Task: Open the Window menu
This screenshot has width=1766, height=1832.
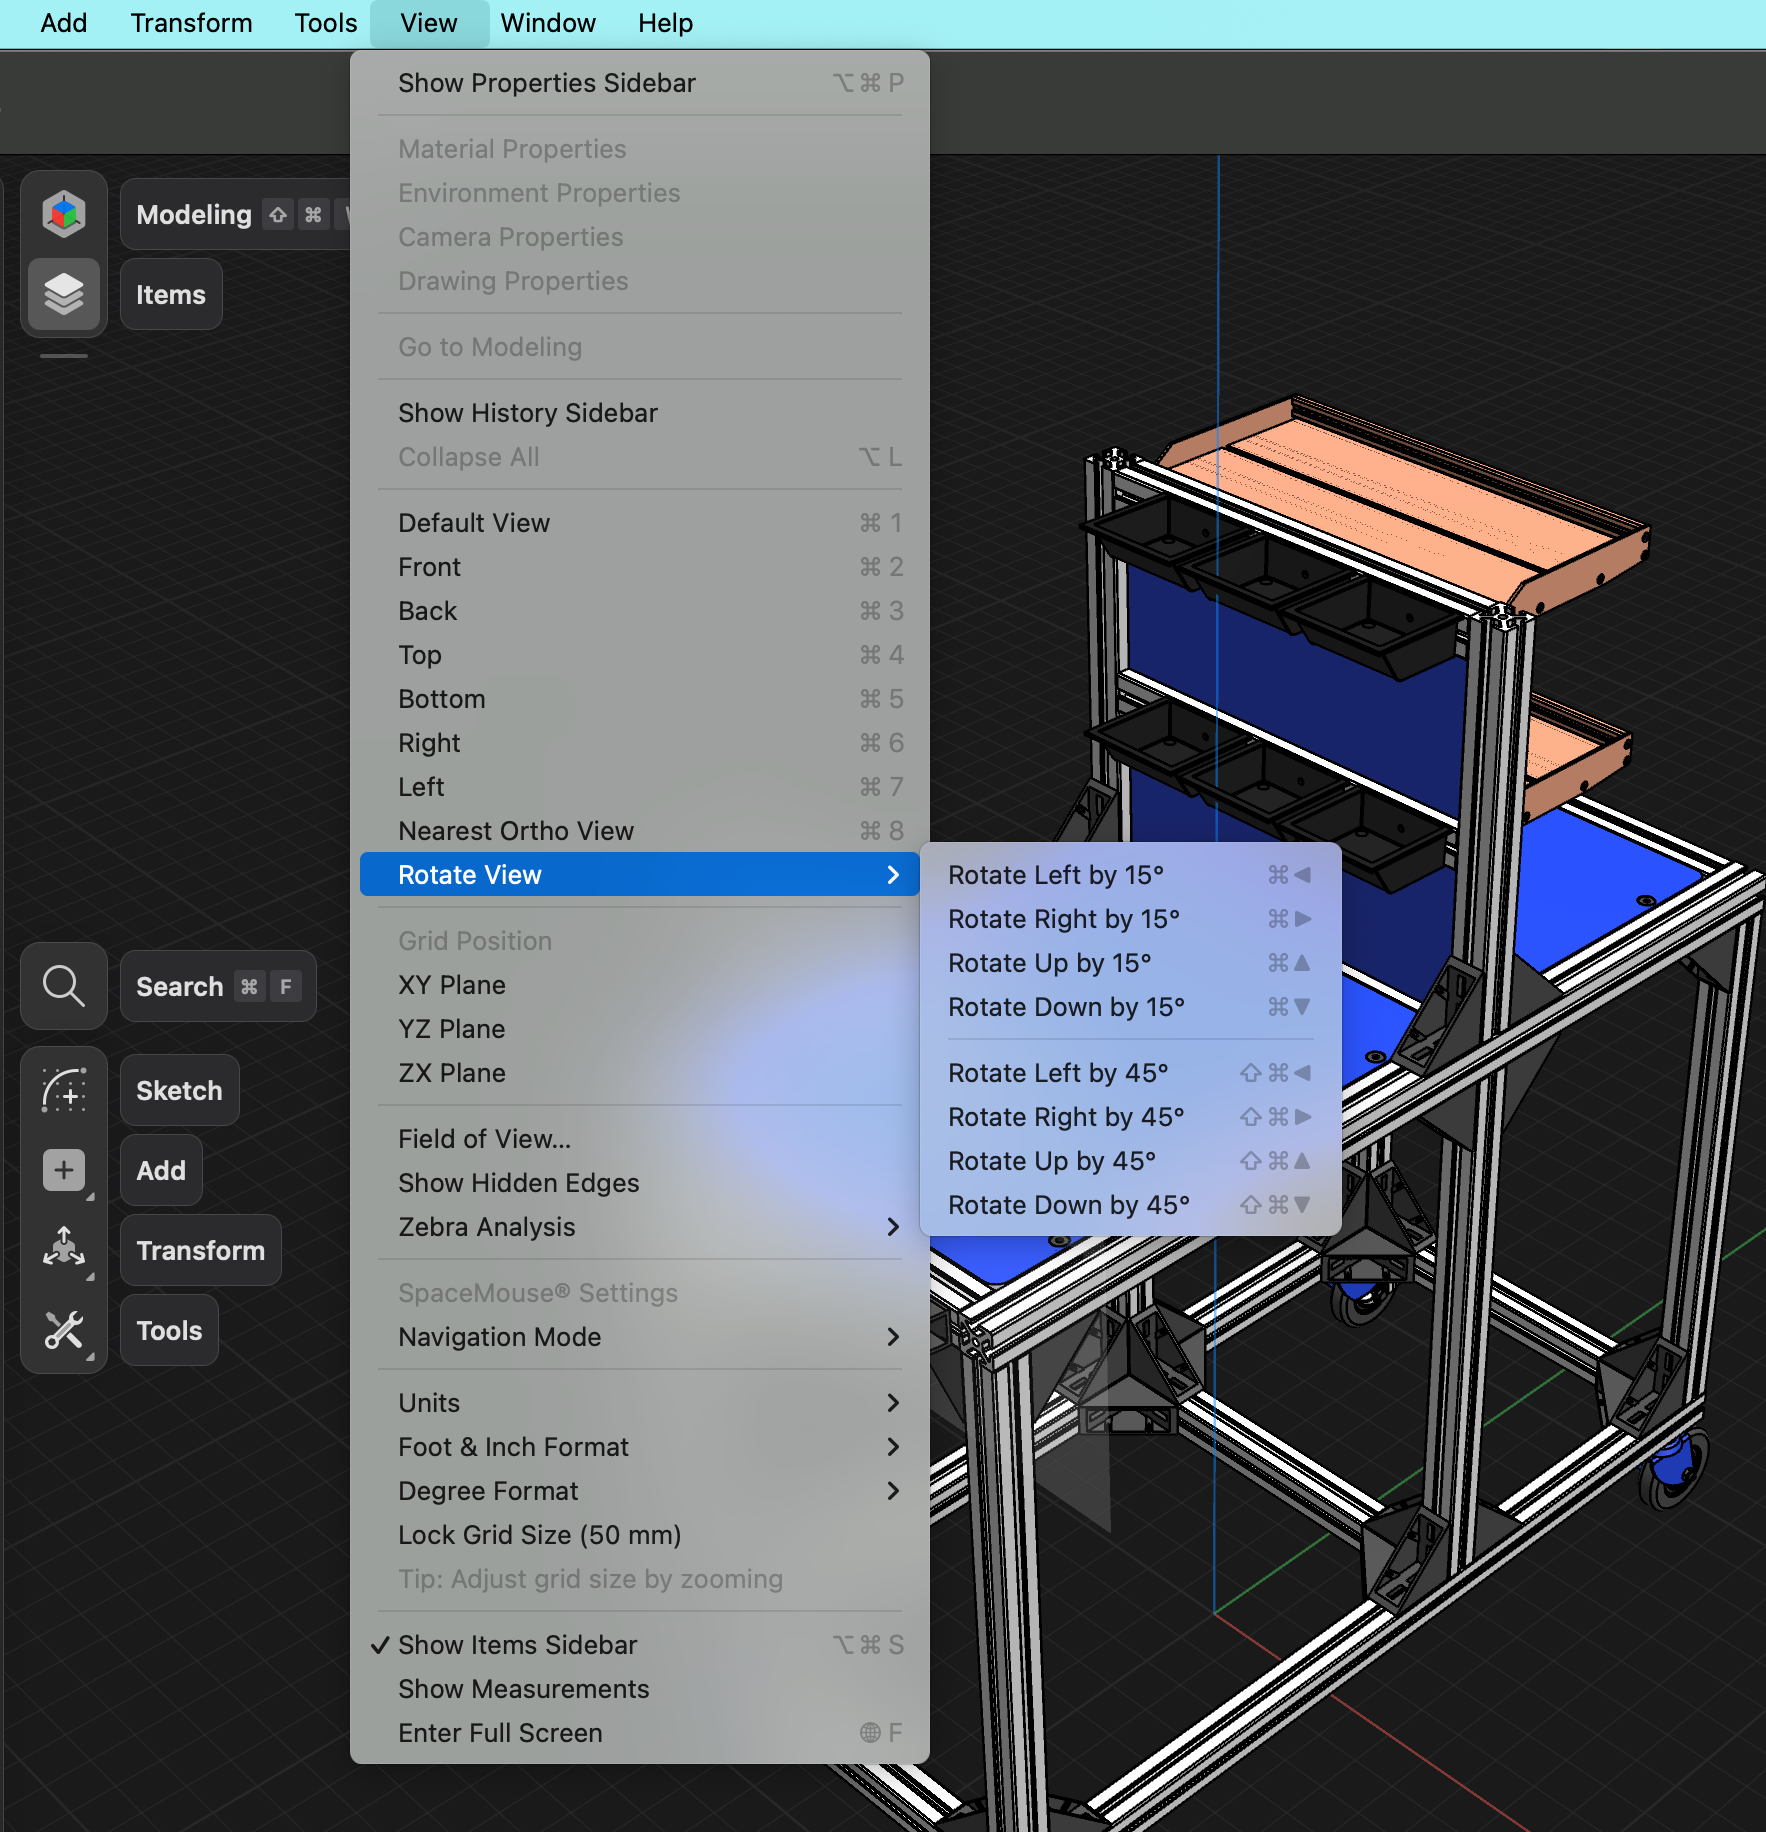Action: click(x=548, y=23)
